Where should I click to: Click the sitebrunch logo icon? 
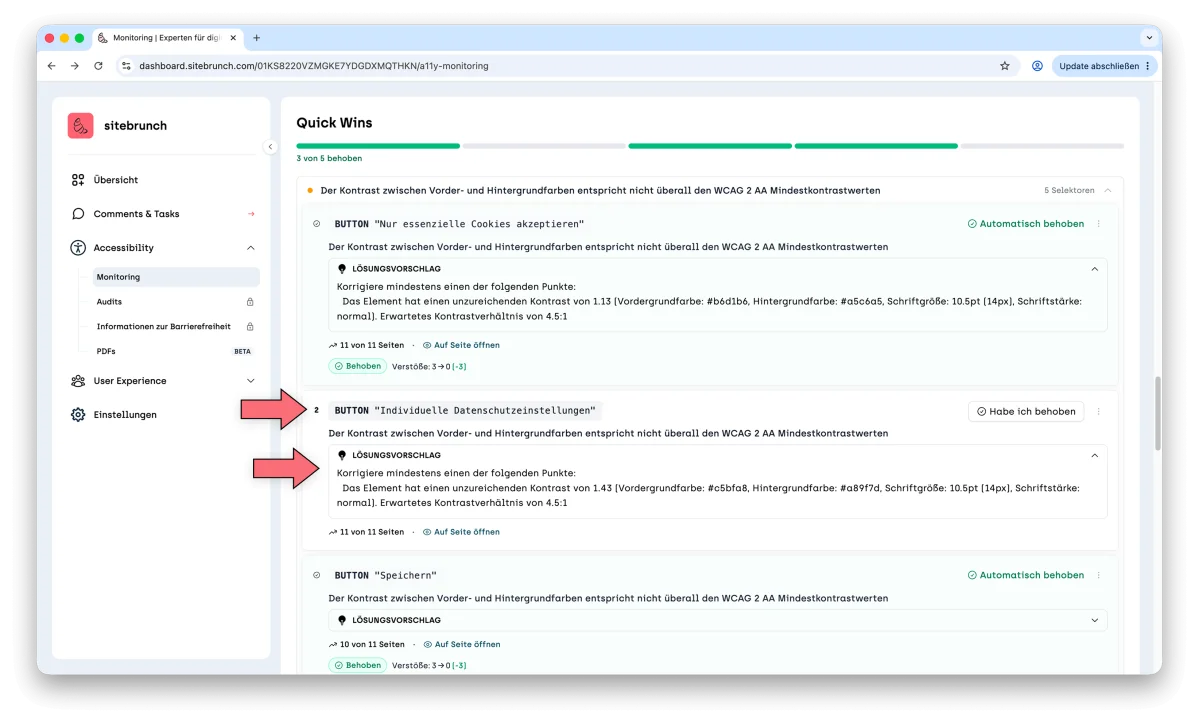pyautogui.click(x=80, y=125)
